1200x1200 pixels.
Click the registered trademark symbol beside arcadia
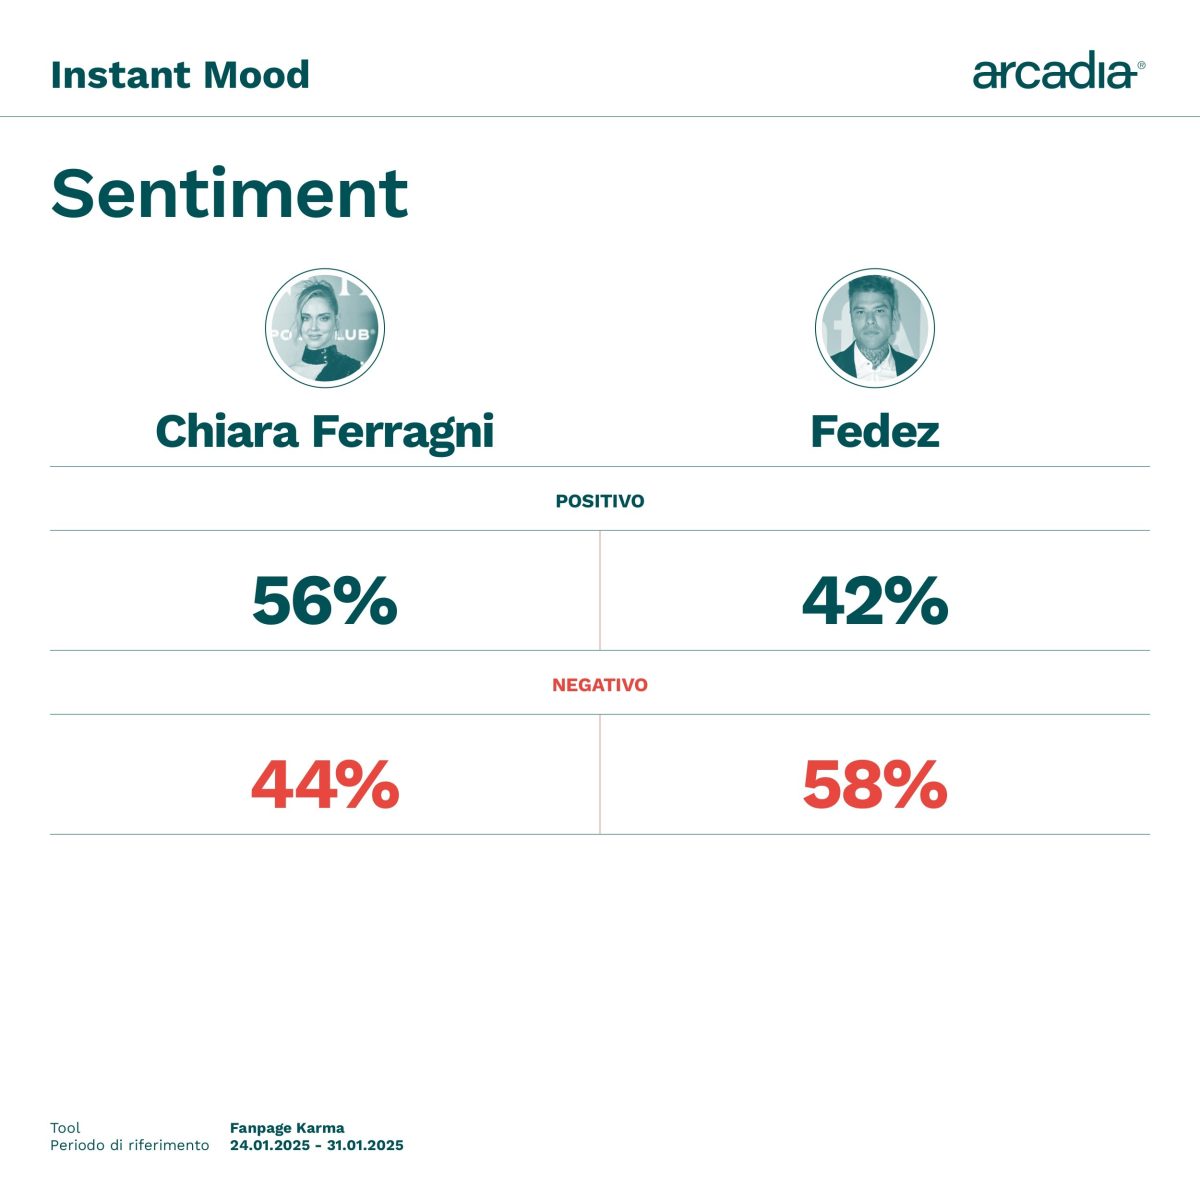[x=1141, y=65]
